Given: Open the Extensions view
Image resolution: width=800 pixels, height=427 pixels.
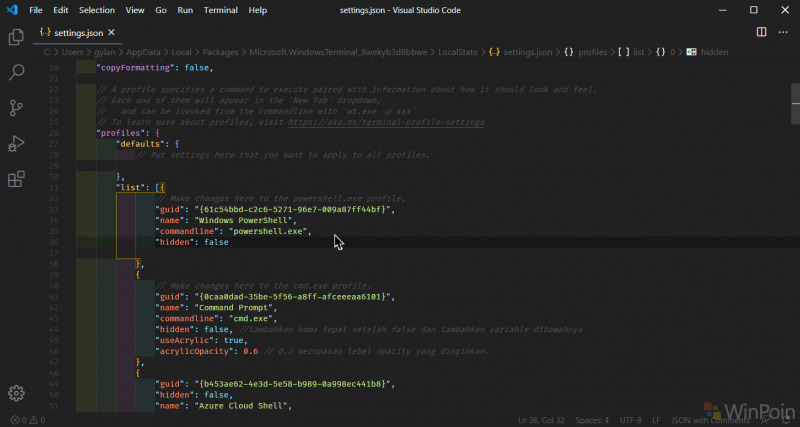Looking at the screenshot, I should point(16,179).
